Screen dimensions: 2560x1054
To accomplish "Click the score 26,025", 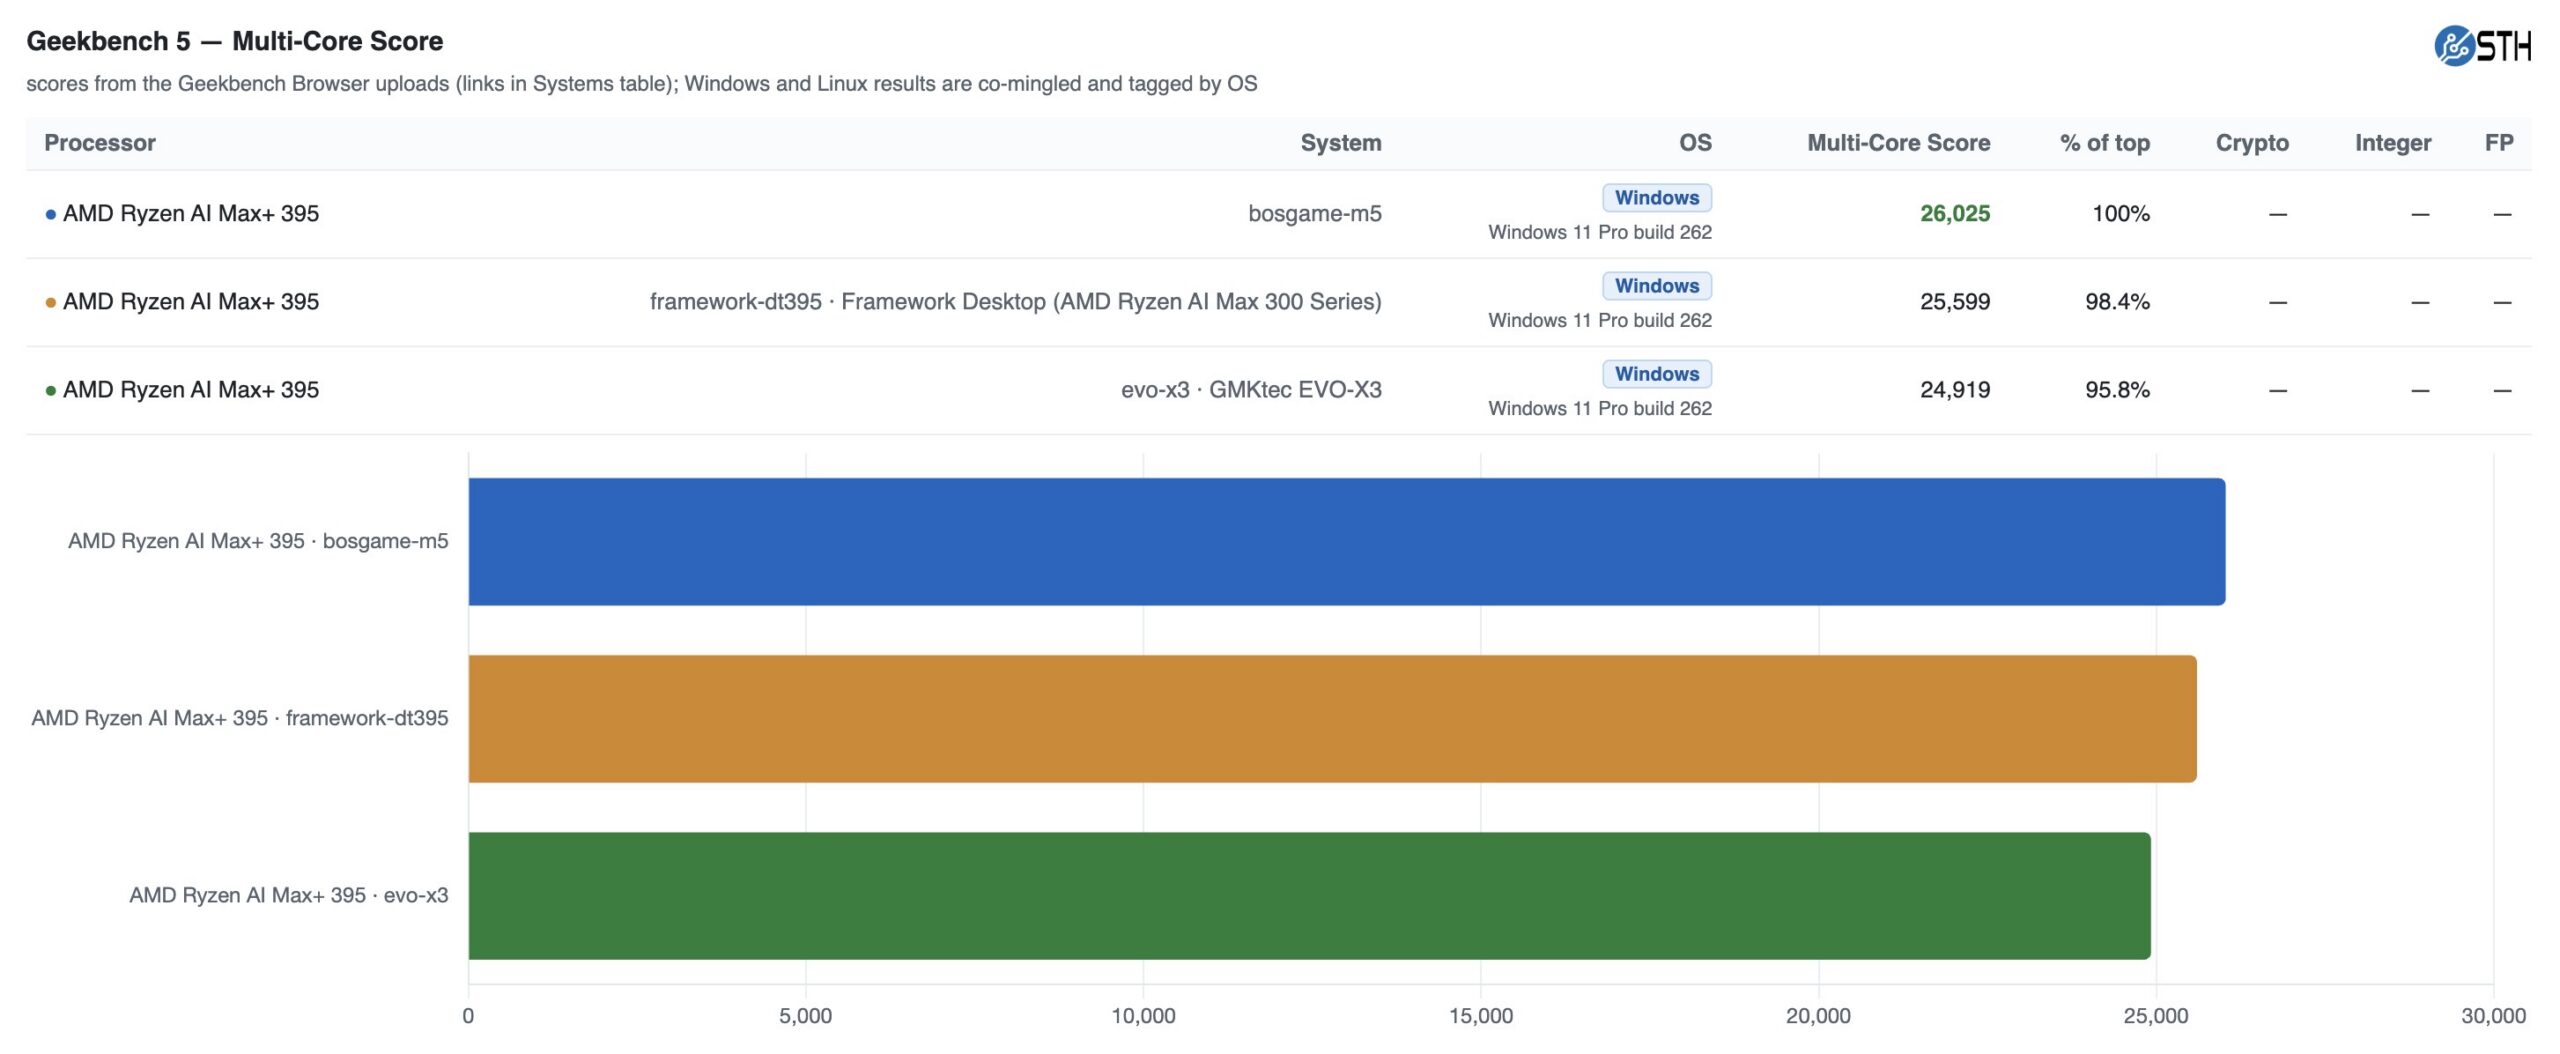I will (x=1955, y=214).
